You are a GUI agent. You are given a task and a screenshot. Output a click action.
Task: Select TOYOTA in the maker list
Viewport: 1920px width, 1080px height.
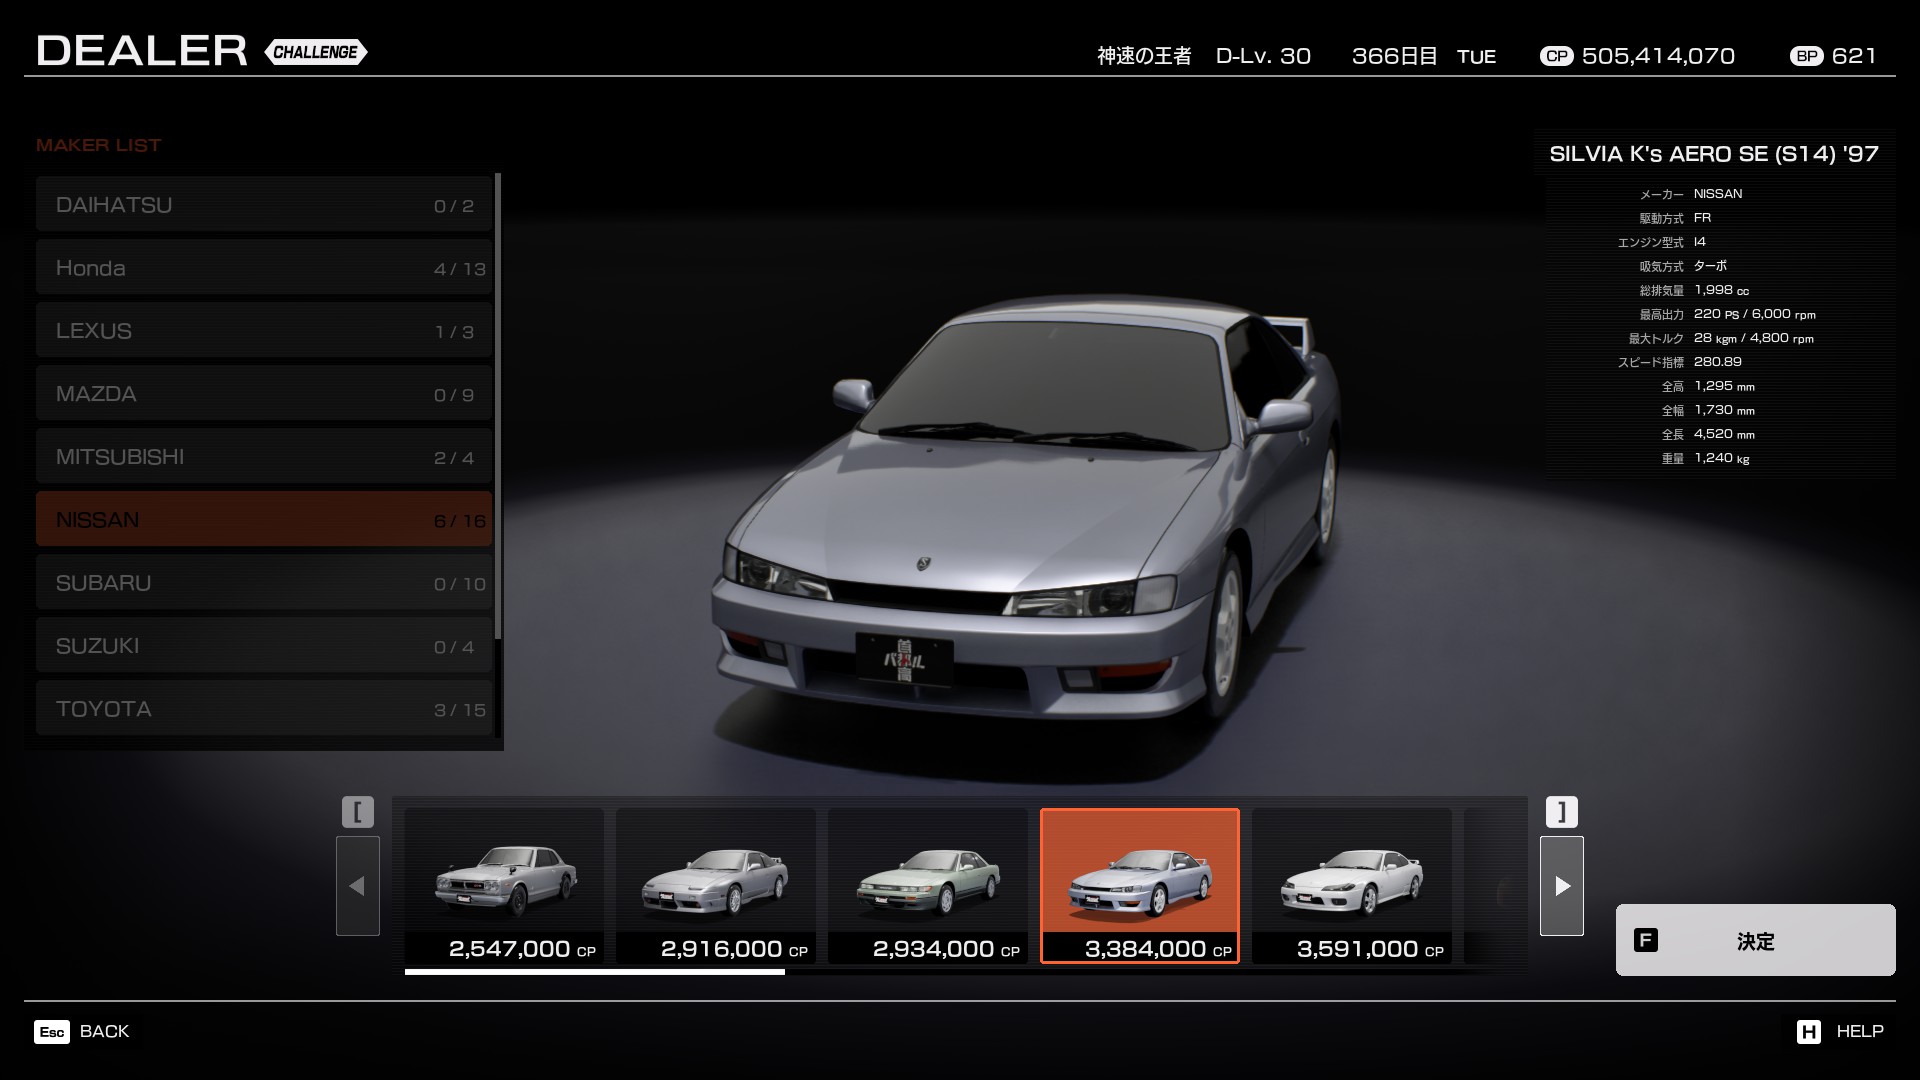pos(264,709)
